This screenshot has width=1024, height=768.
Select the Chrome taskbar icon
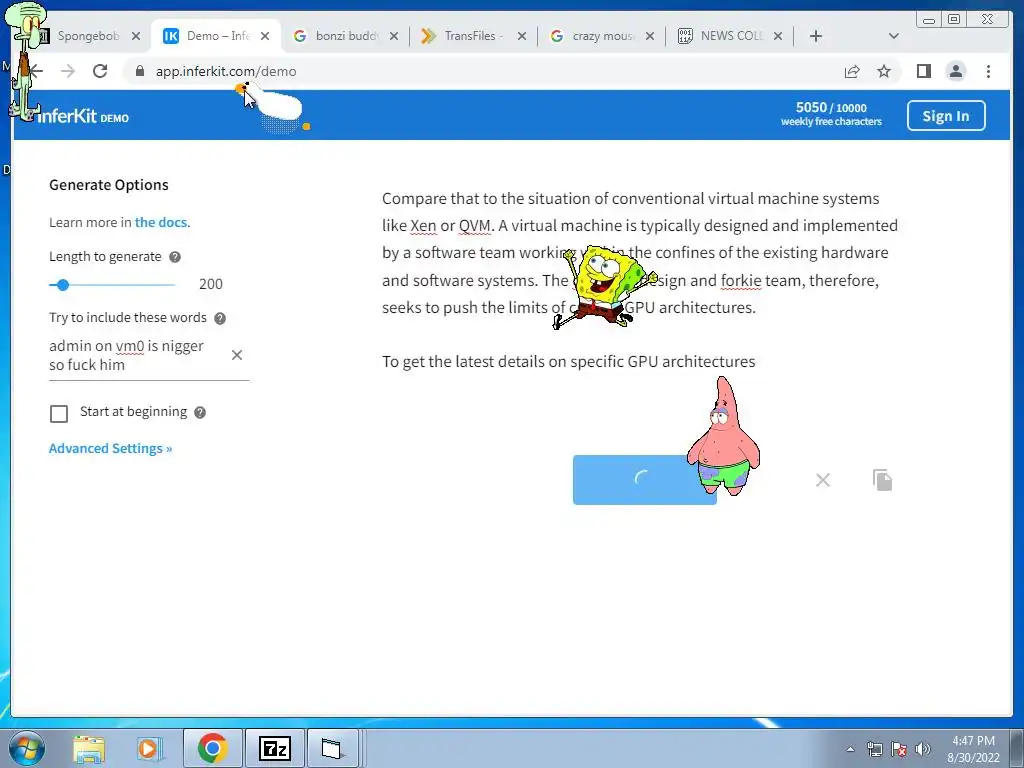click(x=212, y=748)
